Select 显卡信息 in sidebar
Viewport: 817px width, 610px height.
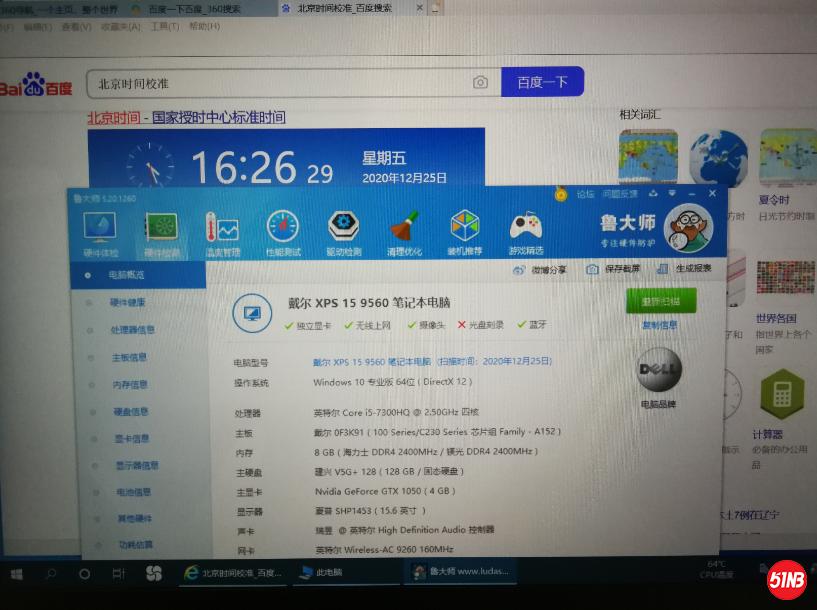click(x=132, y=439)
